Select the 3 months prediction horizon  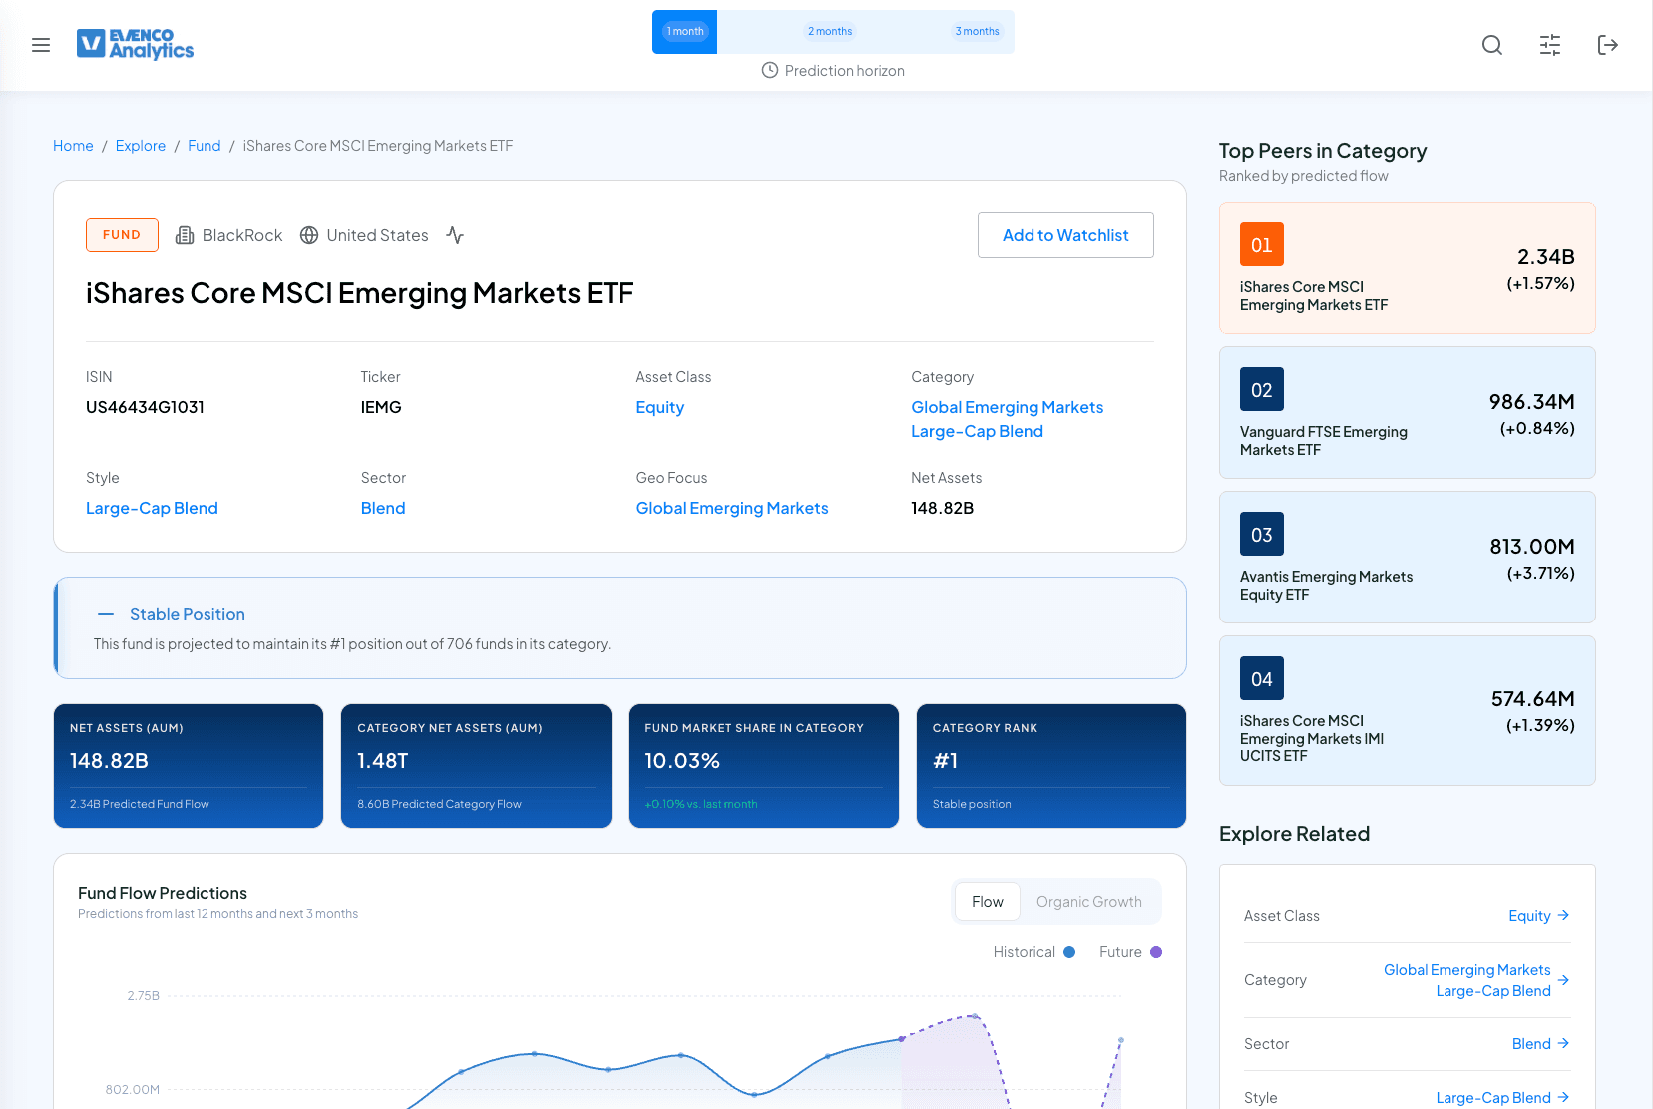(977, 32)
